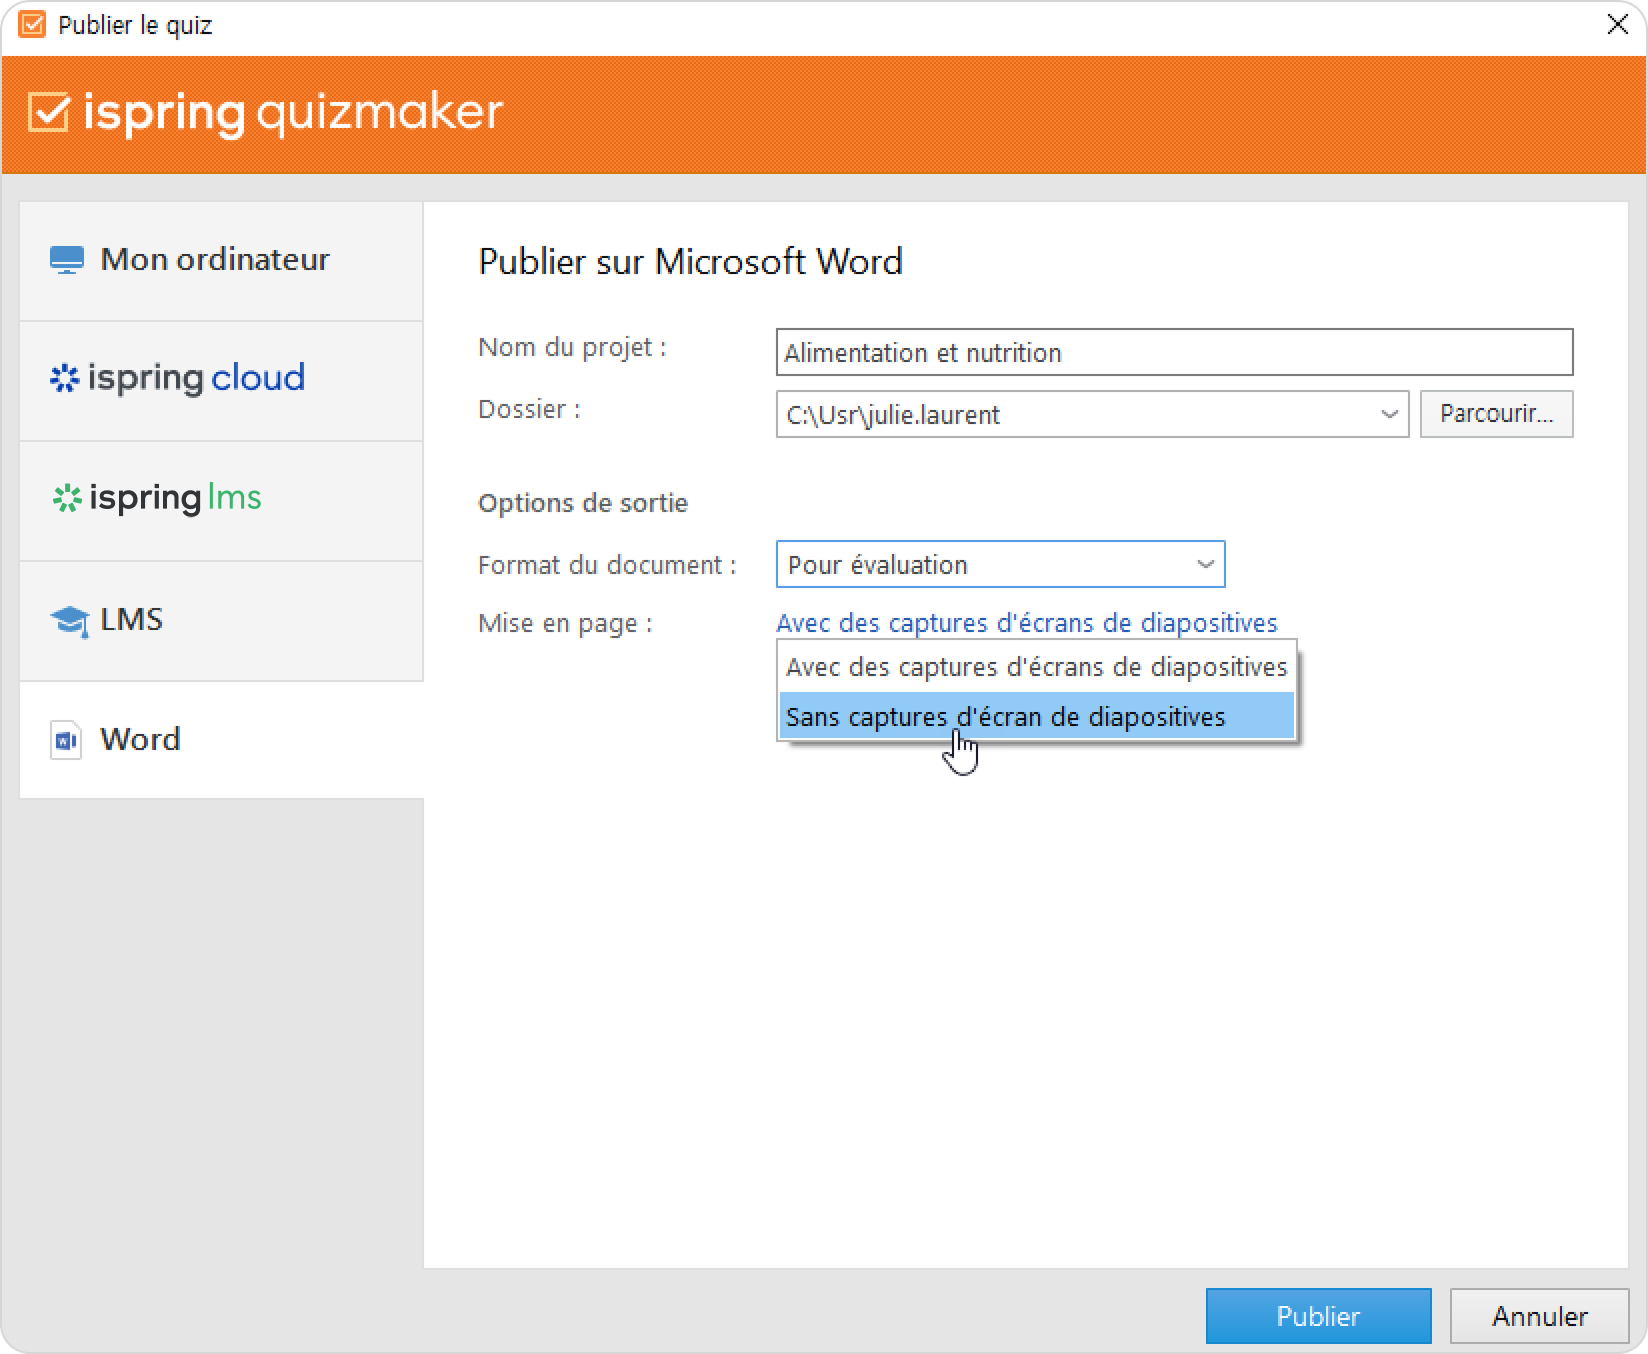Open the Mise en page layout selector
Viewport: 1648px width, 1354px height.
pos(1026,623)
